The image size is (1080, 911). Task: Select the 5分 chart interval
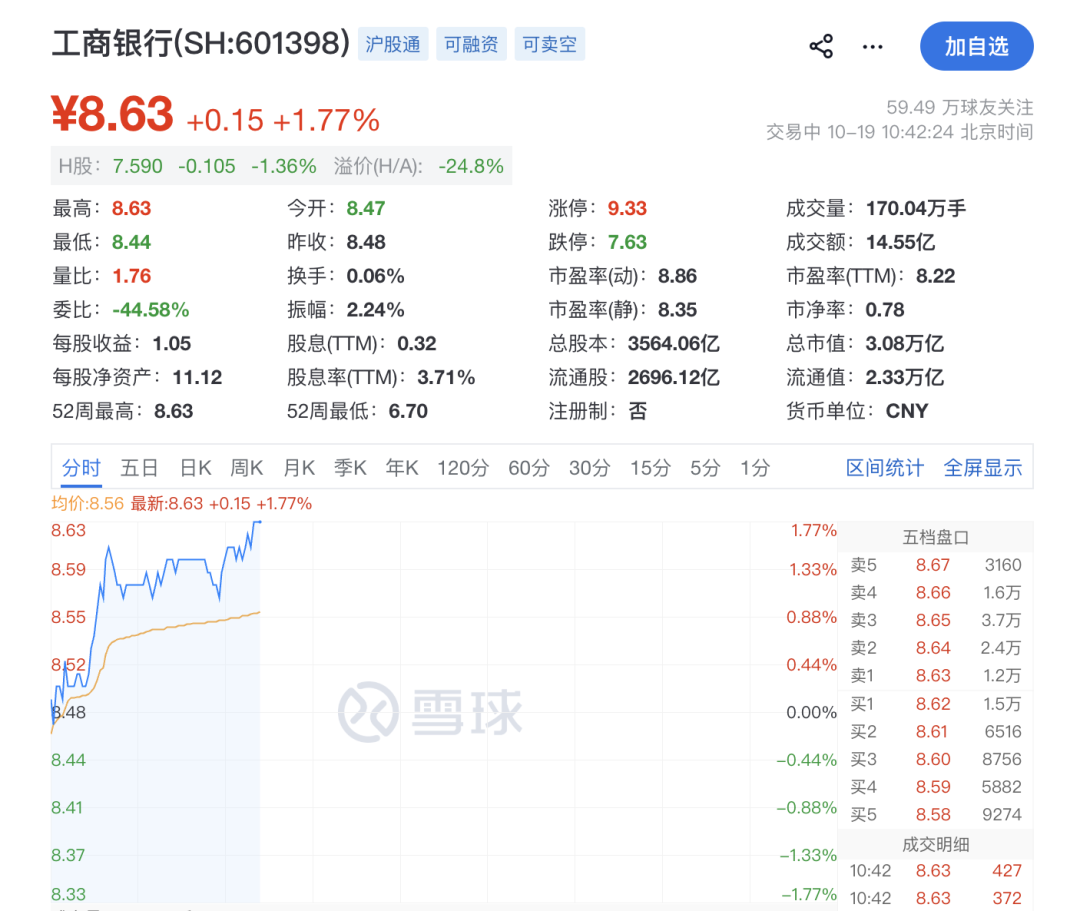[x=705, y=468]
